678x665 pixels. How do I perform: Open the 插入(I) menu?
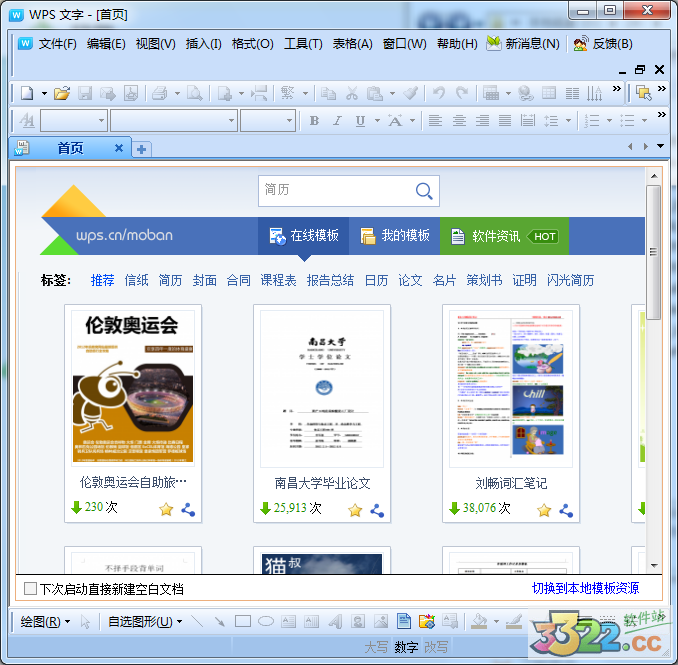(204, 44)
